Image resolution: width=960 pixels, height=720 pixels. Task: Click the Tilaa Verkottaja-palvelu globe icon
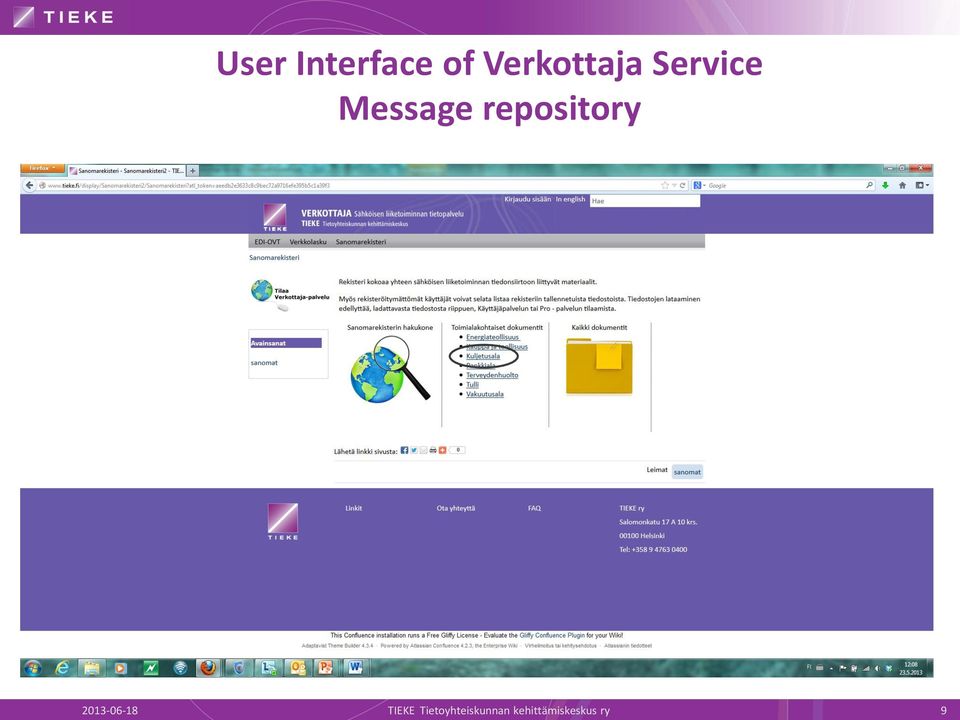click(x=261, y=290)
